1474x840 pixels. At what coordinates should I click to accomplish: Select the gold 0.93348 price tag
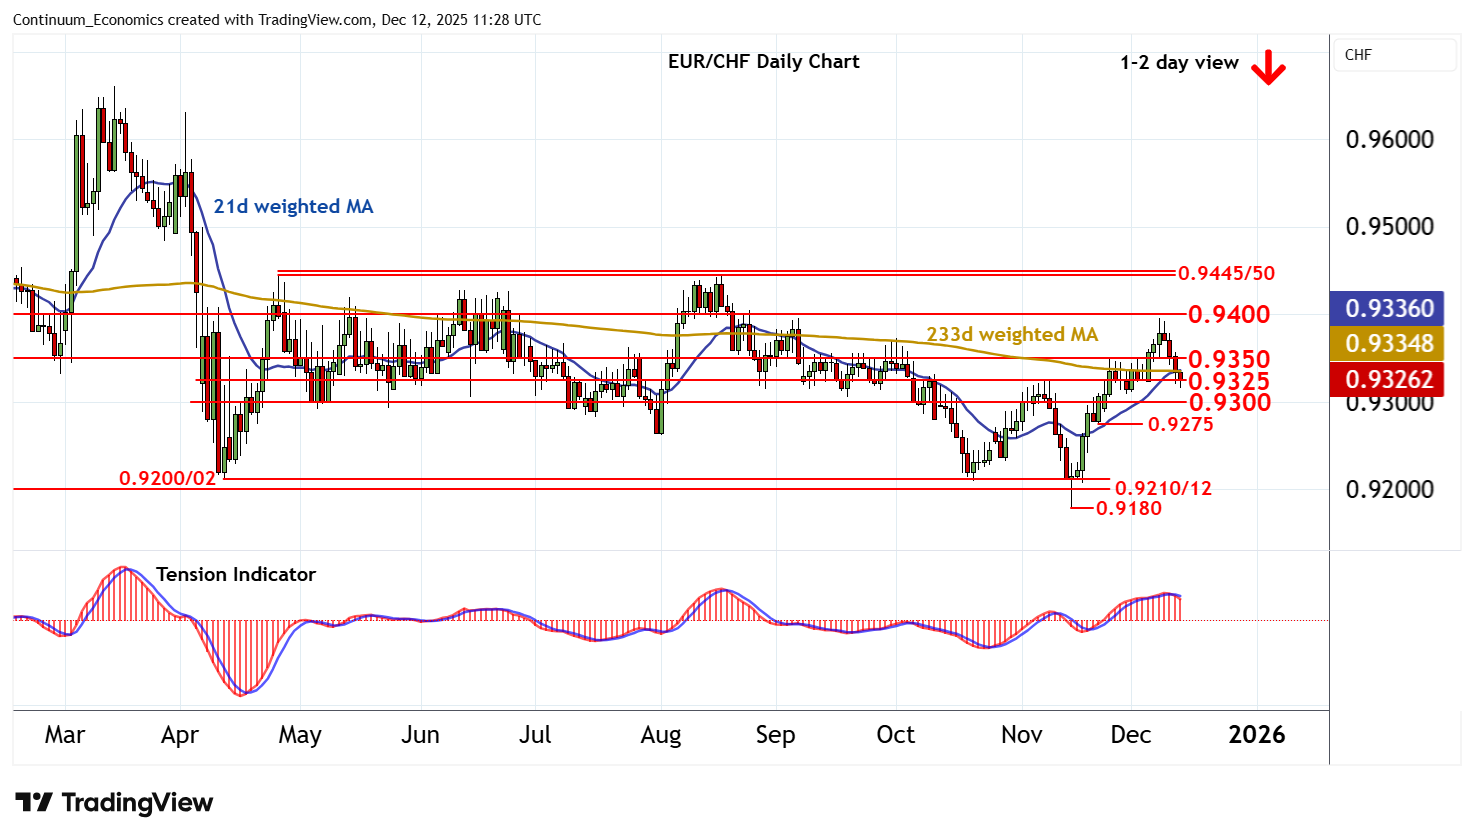(x=1394, y=344)
